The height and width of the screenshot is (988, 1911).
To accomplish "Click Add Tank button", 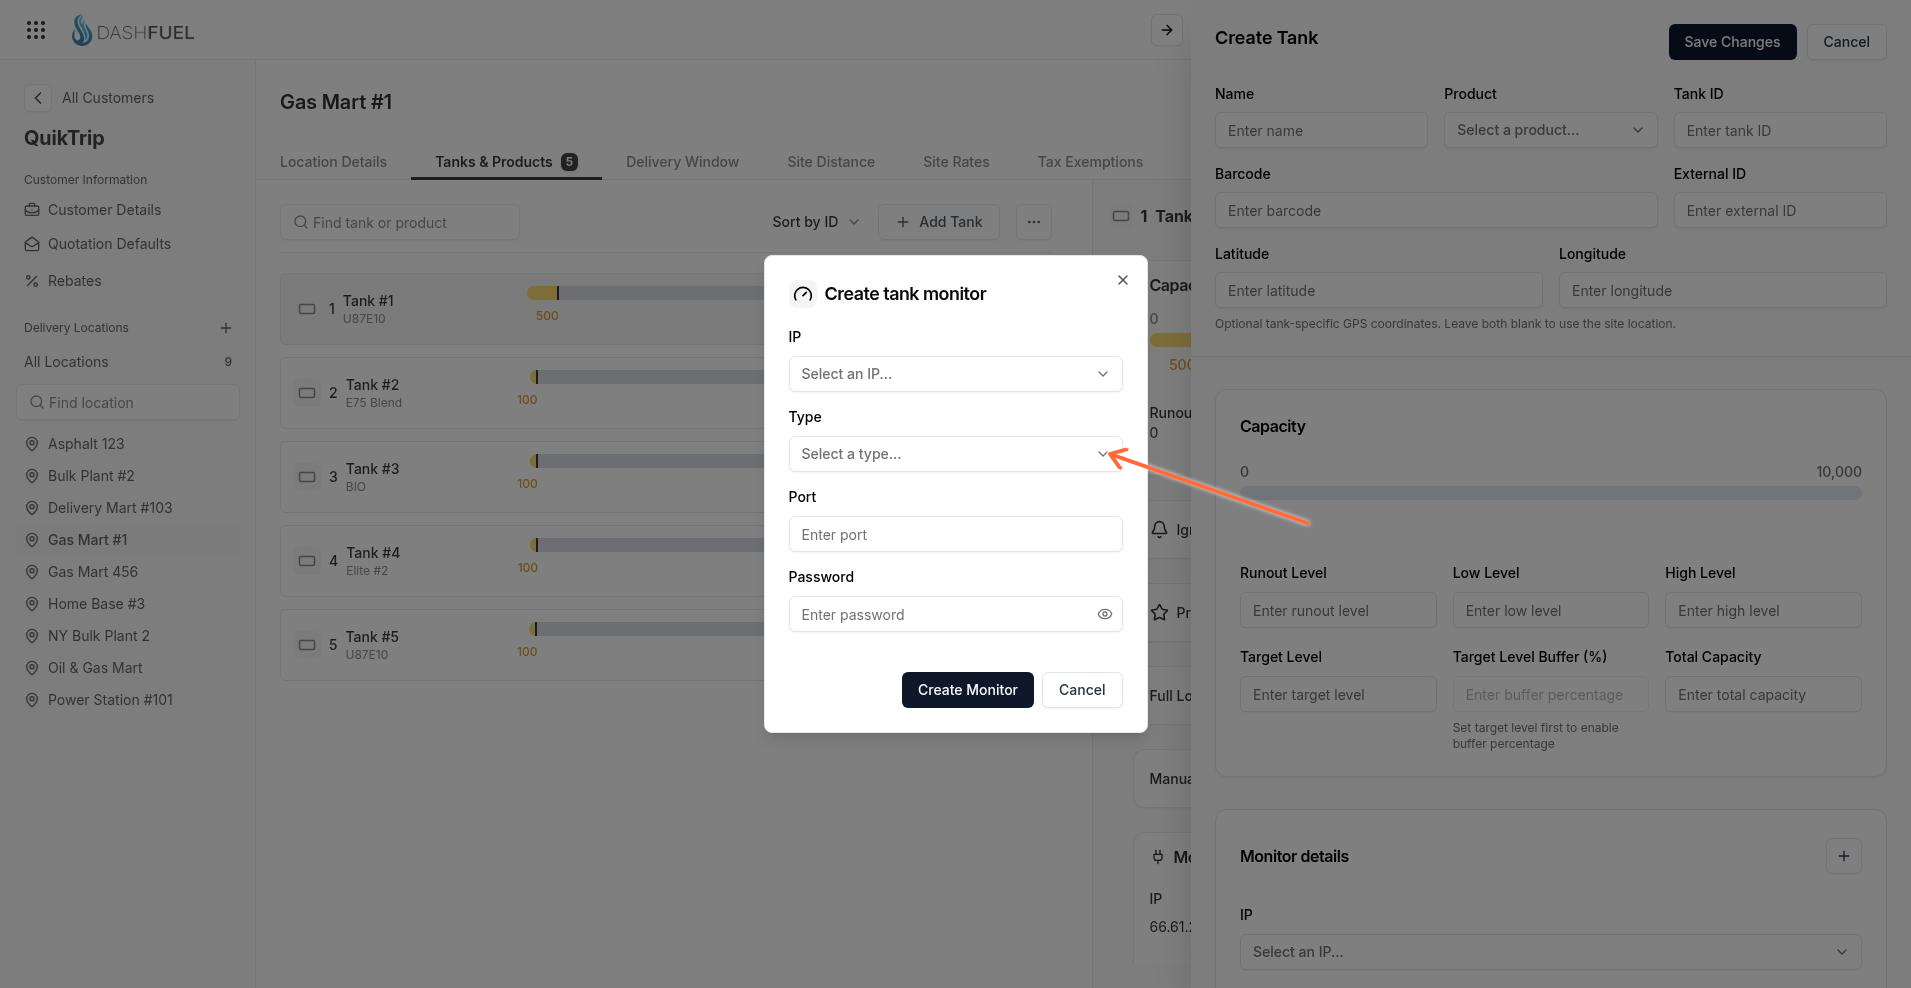I will (x=939, y=222).
